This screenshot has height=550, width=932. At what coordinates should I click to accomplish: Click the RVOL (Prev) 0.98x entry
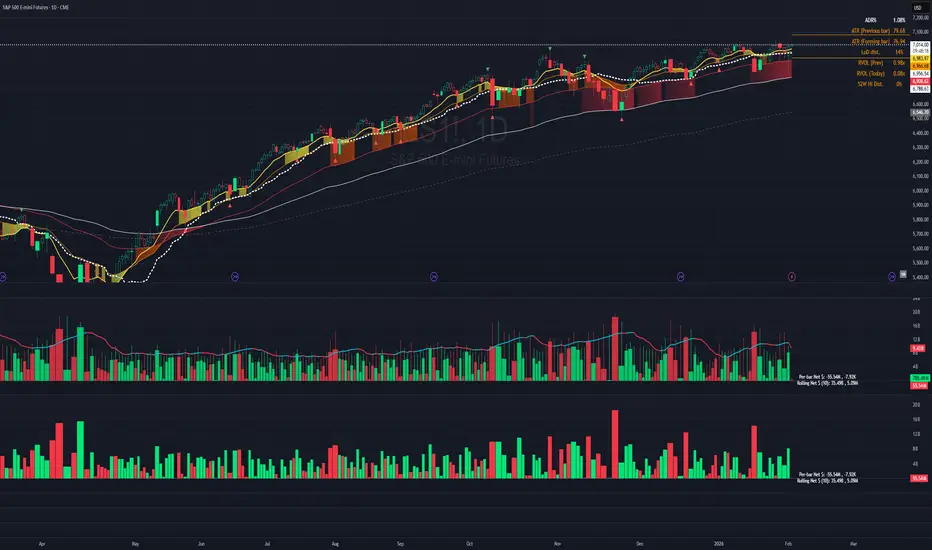pos(881,63)
